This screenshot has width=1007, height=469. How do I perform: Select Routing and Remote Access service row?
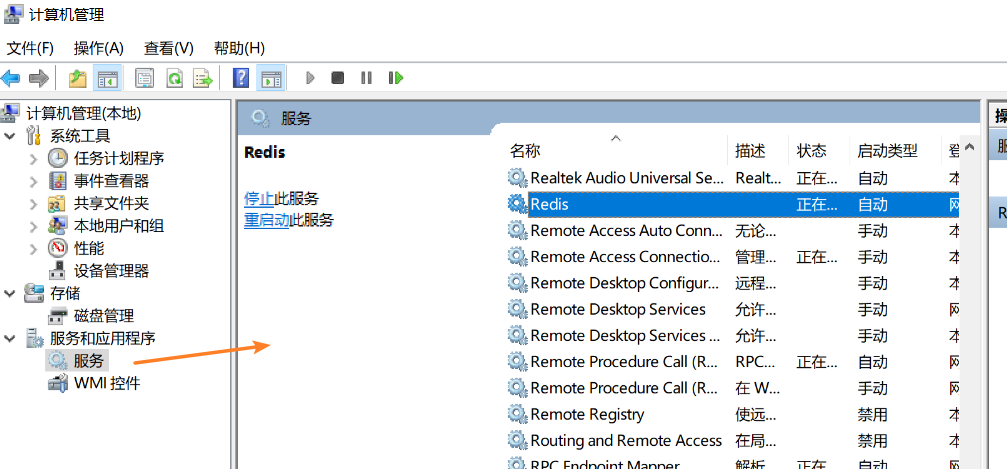click(733, 441)
